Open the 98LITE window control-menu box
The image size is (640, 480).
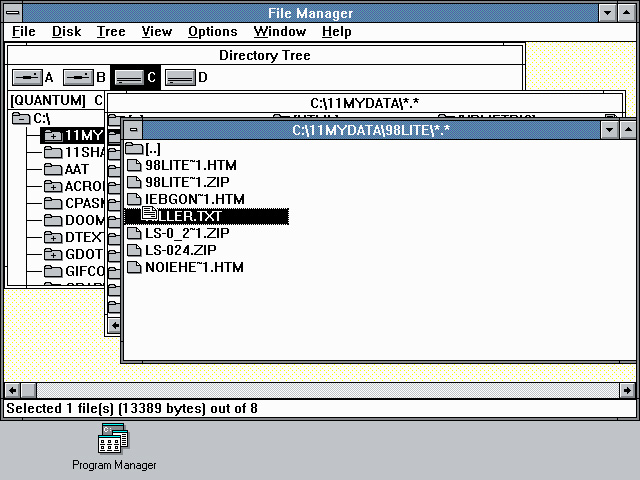[x=133, y=130]
